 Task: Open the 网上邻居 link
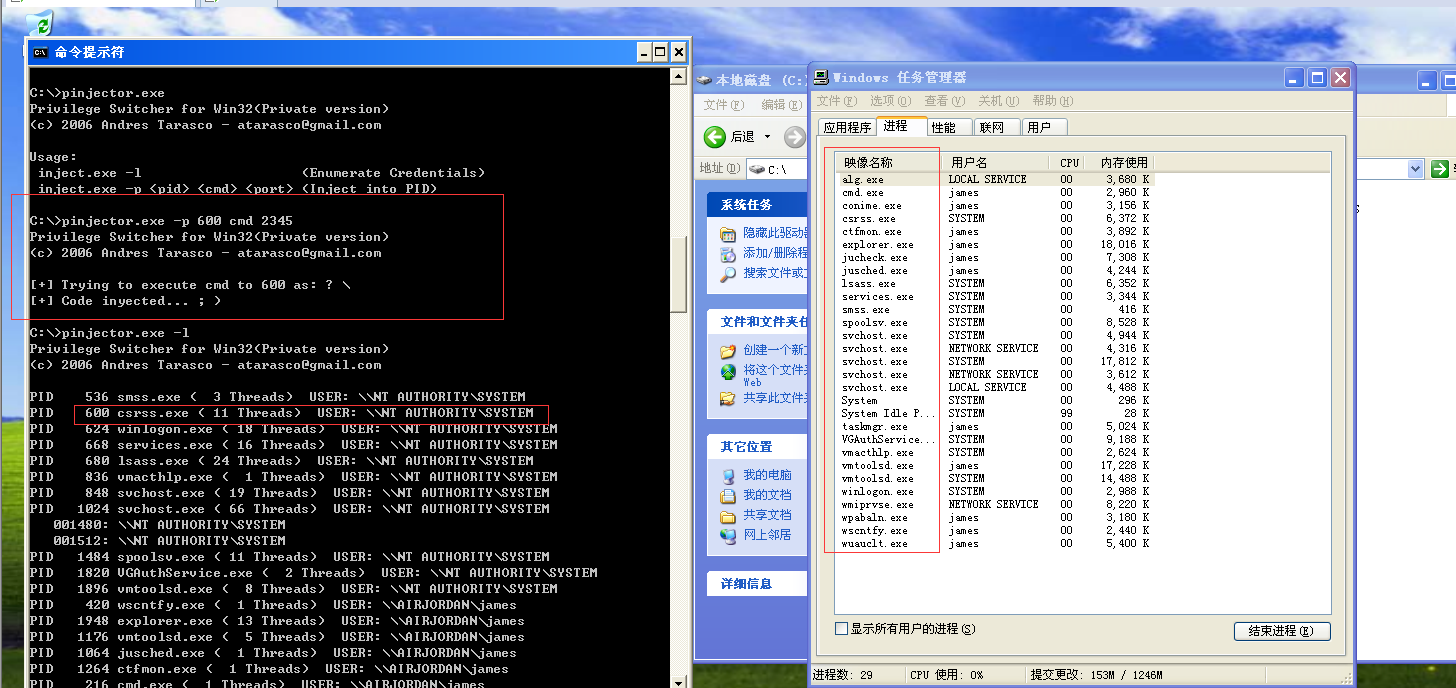pyautogui.click(x=767, y=535)
